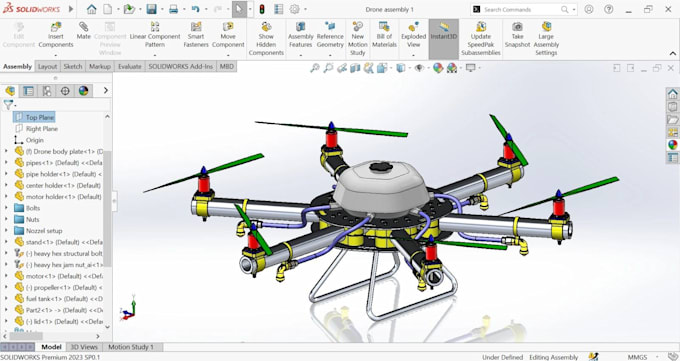
Task: Expand more manager tabs arrow
Action: point(105,91)
